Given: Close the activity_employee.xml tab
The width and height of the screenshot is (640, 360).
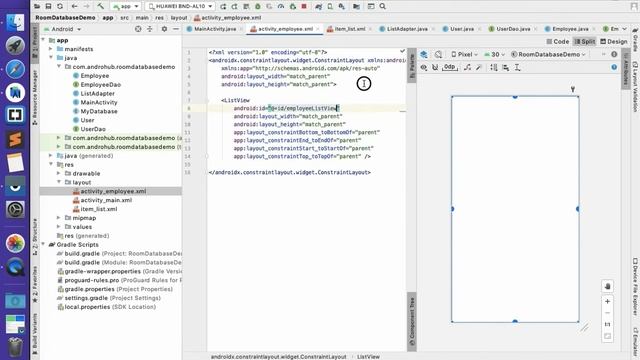Looking at the screenshot, I should coord(317,29).
